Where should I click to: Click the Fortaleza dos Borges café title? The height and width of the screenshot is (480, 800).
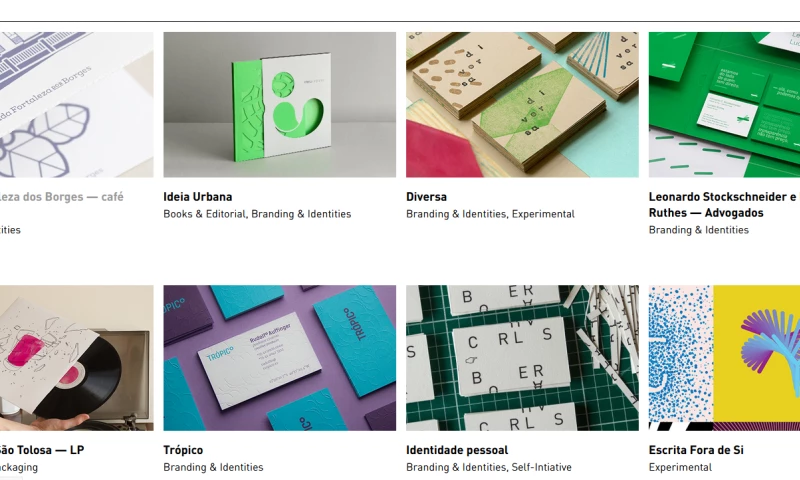(62, 197)
